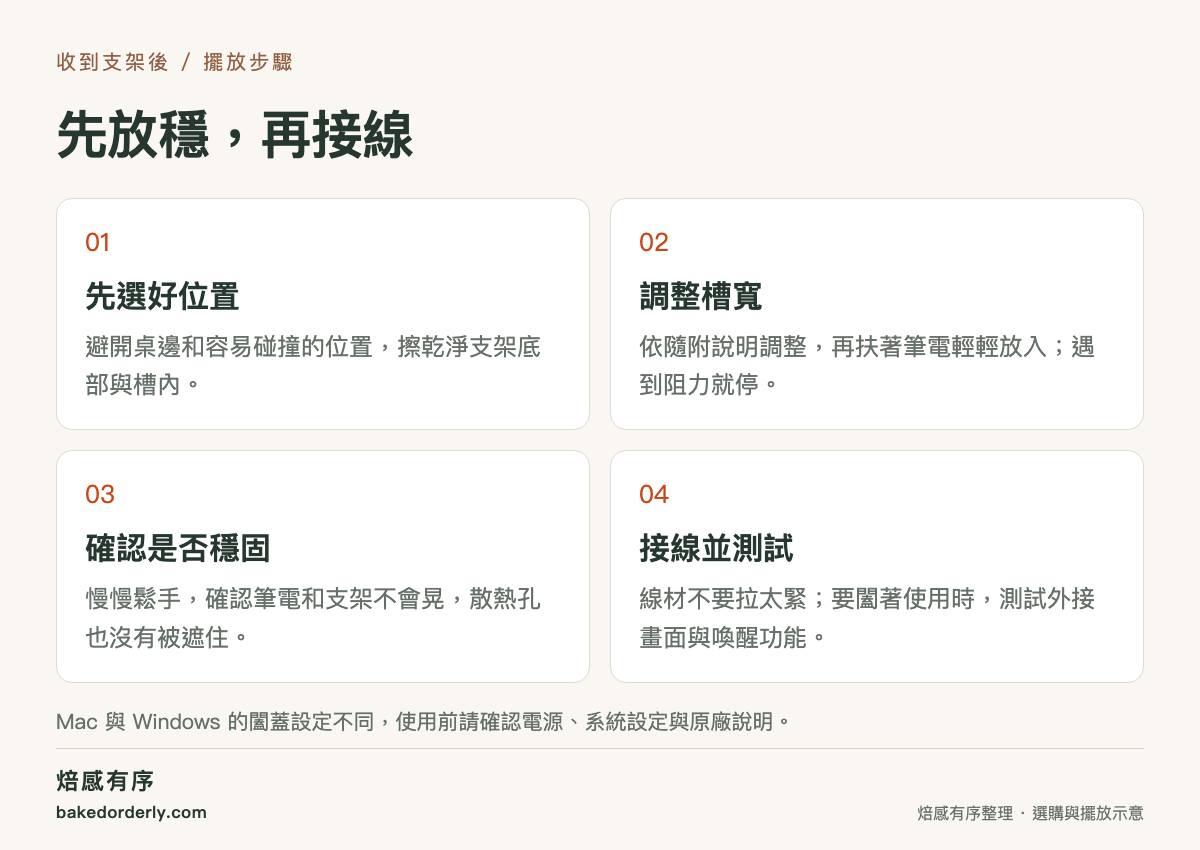Click the step title 先選好位置
The height and width of the screenshot is (850, 1200).
[x=162, y=296]
